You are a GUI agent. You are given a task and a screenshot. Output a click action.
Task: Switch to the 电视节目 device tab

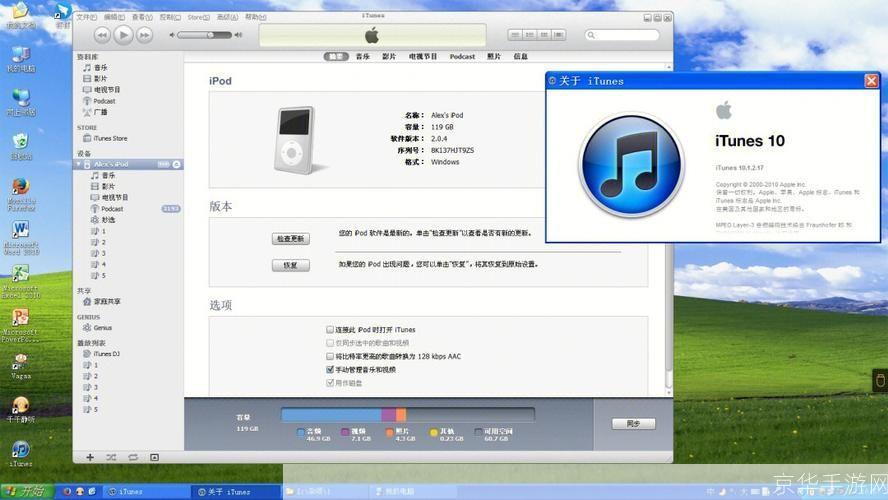point(423,56)
